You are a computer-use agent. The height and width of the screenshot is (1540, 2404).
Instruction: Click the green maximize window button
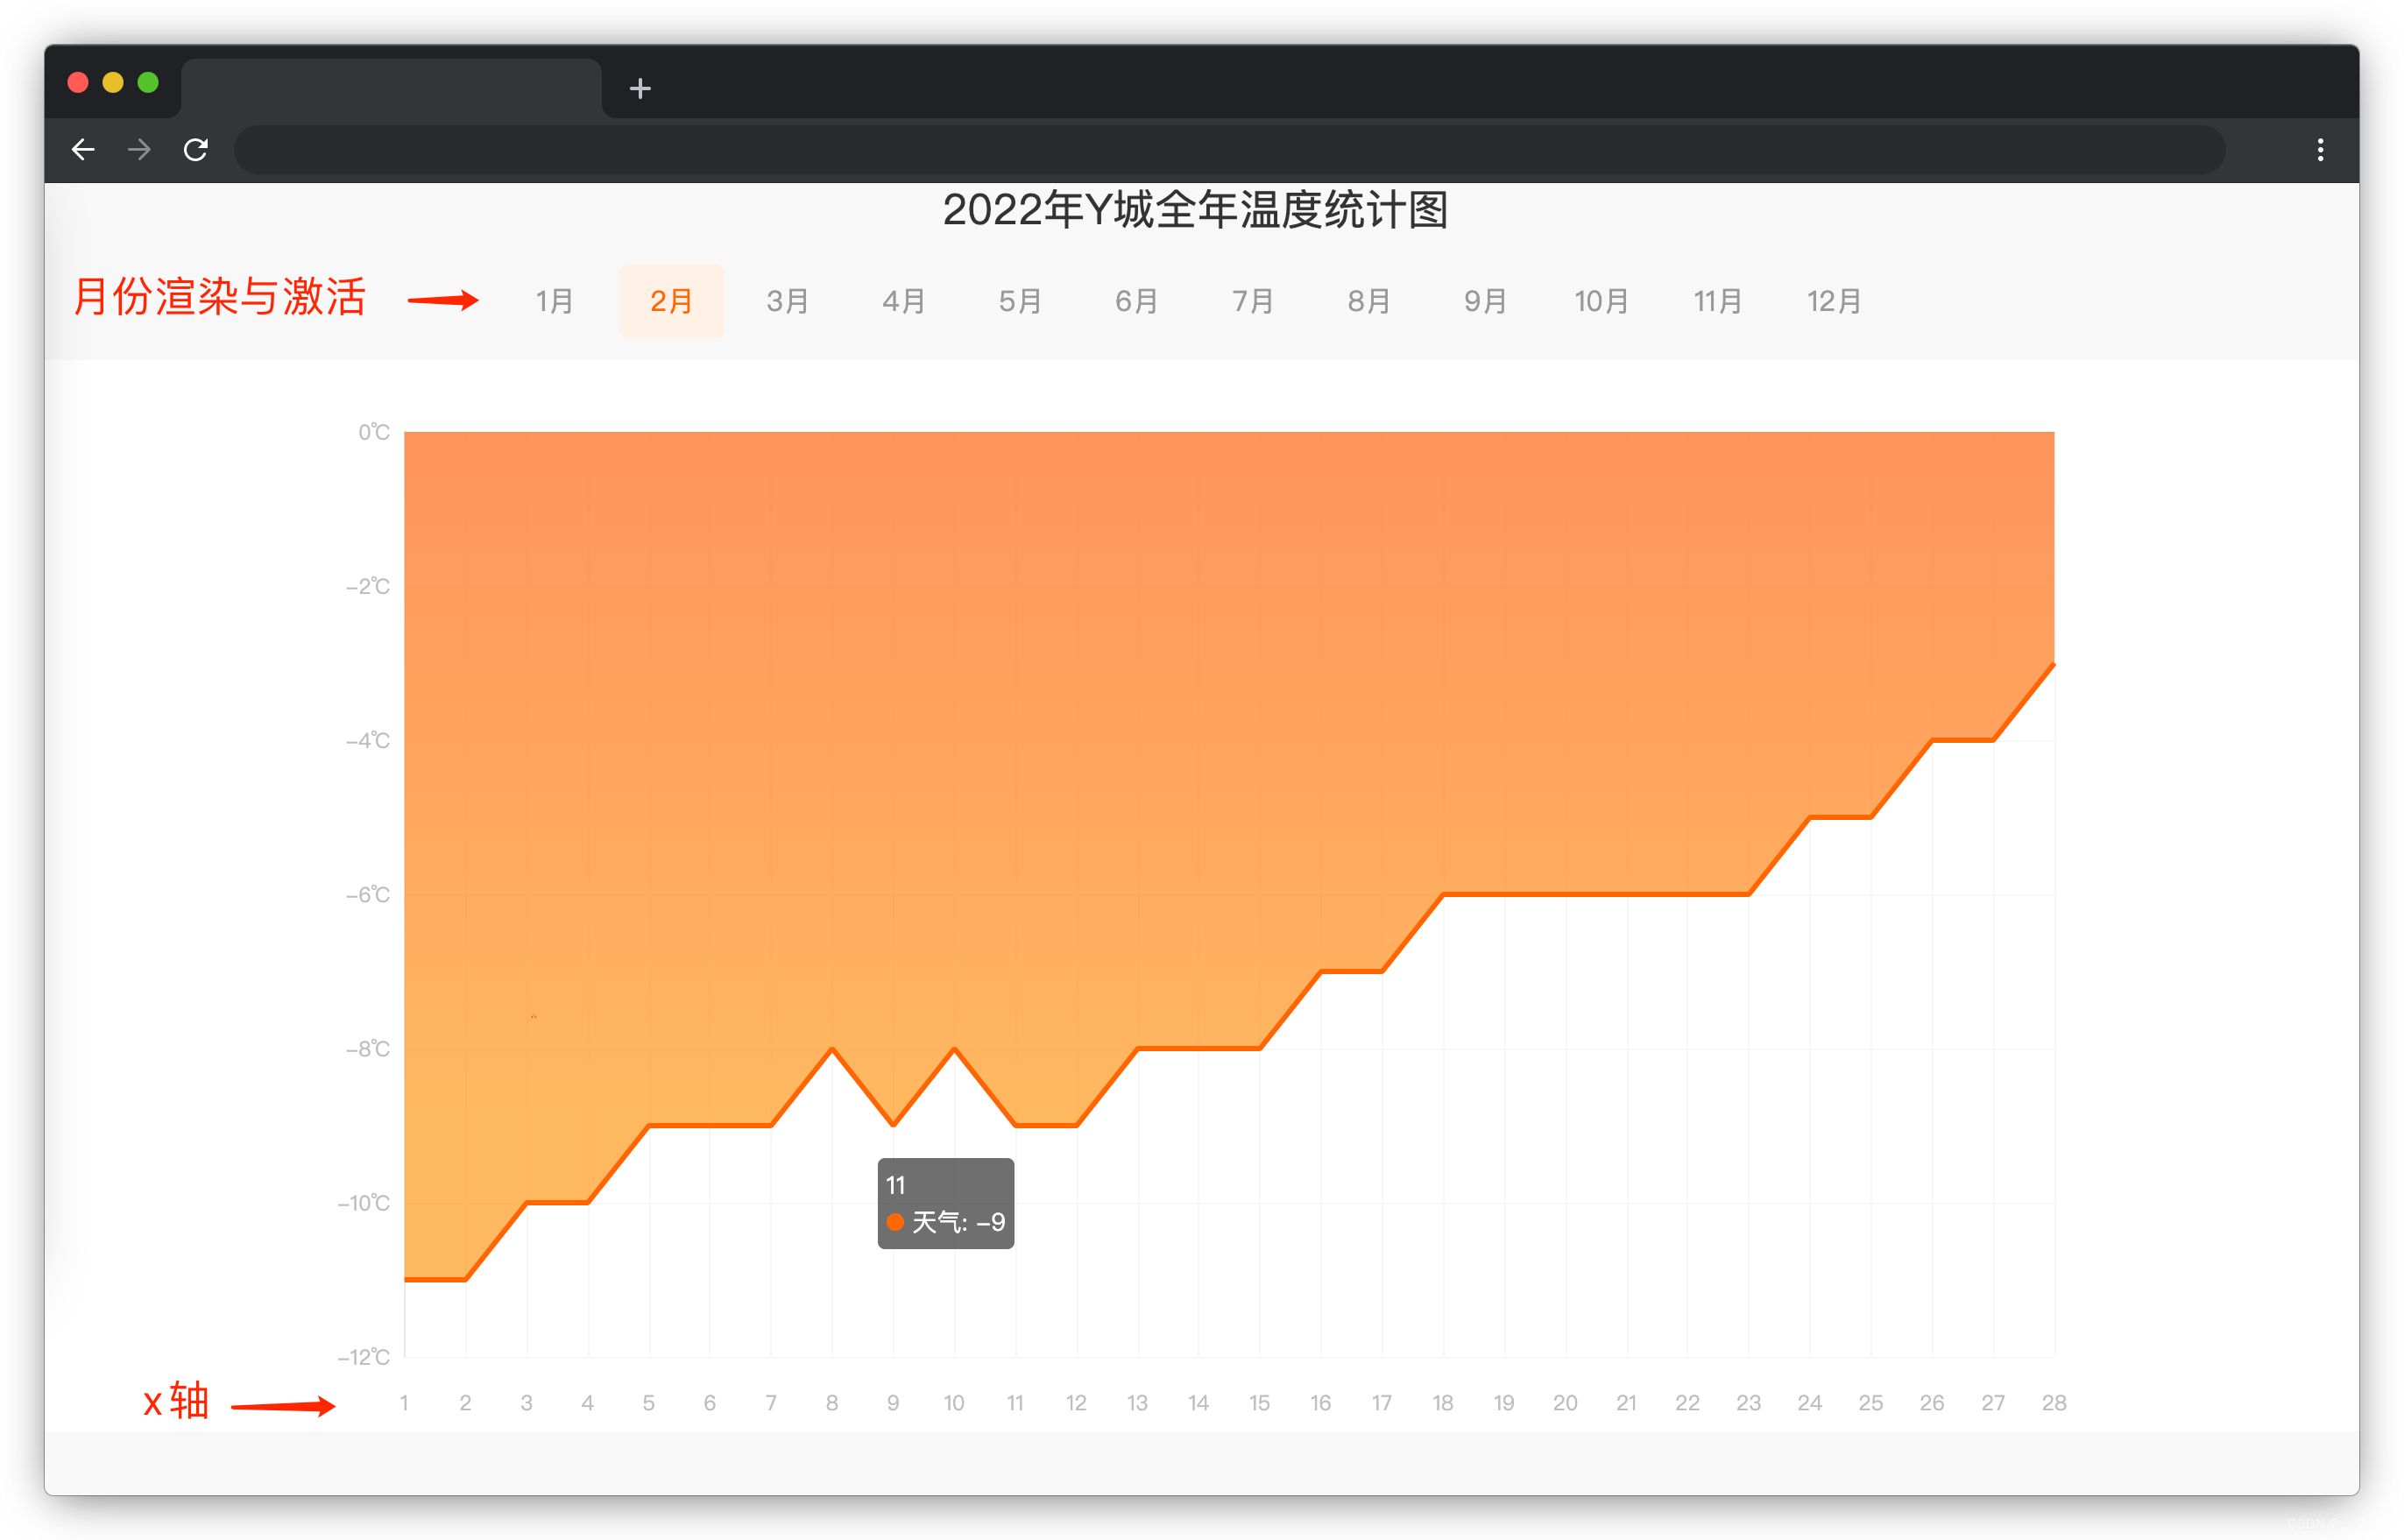pos(148,82)
